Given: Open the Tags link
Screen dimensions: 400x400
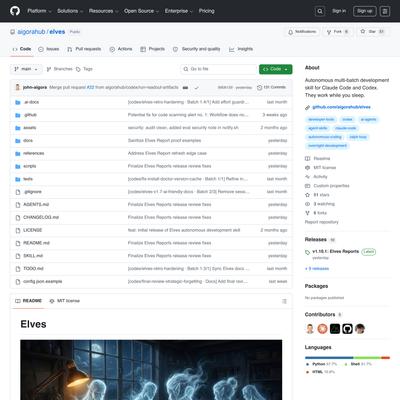Looking at the screenshot, I should [84, 69].
